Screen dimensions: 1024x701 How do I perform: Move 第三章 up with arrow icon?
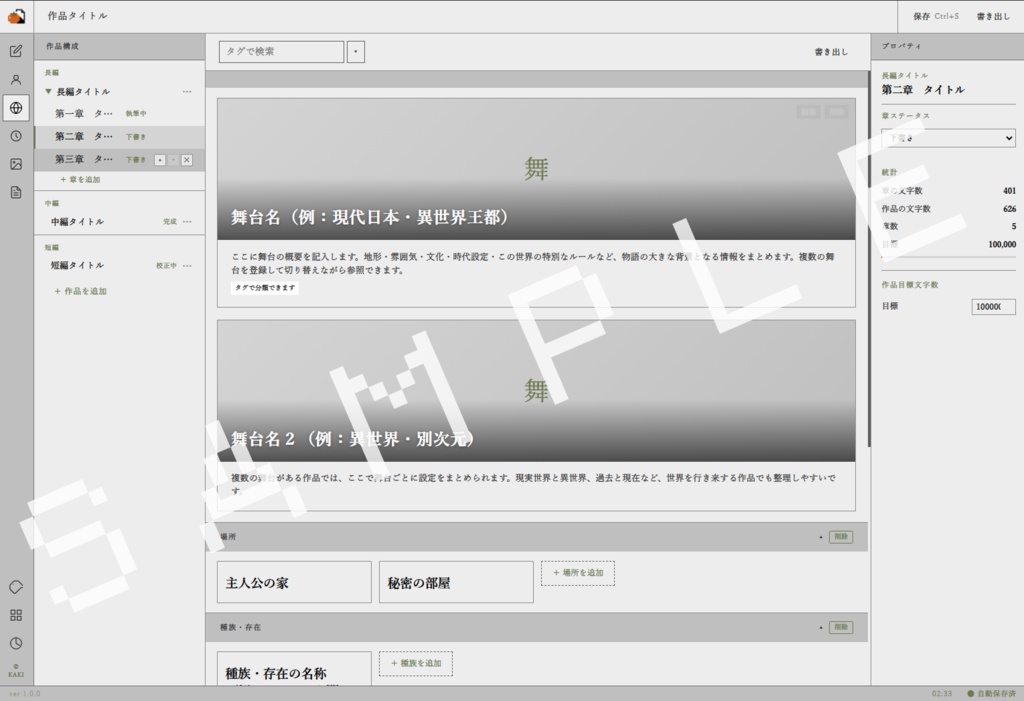coord(160,160)
